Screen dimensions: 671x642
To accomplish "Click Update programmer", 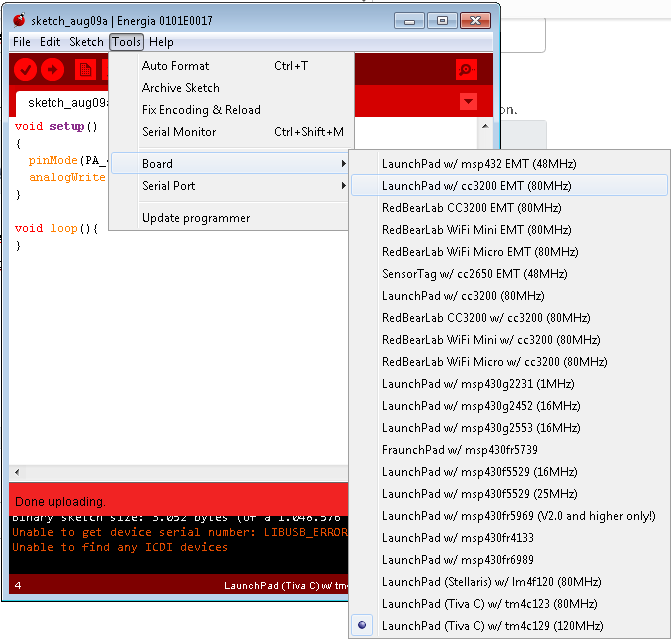I will click(230, 218).
